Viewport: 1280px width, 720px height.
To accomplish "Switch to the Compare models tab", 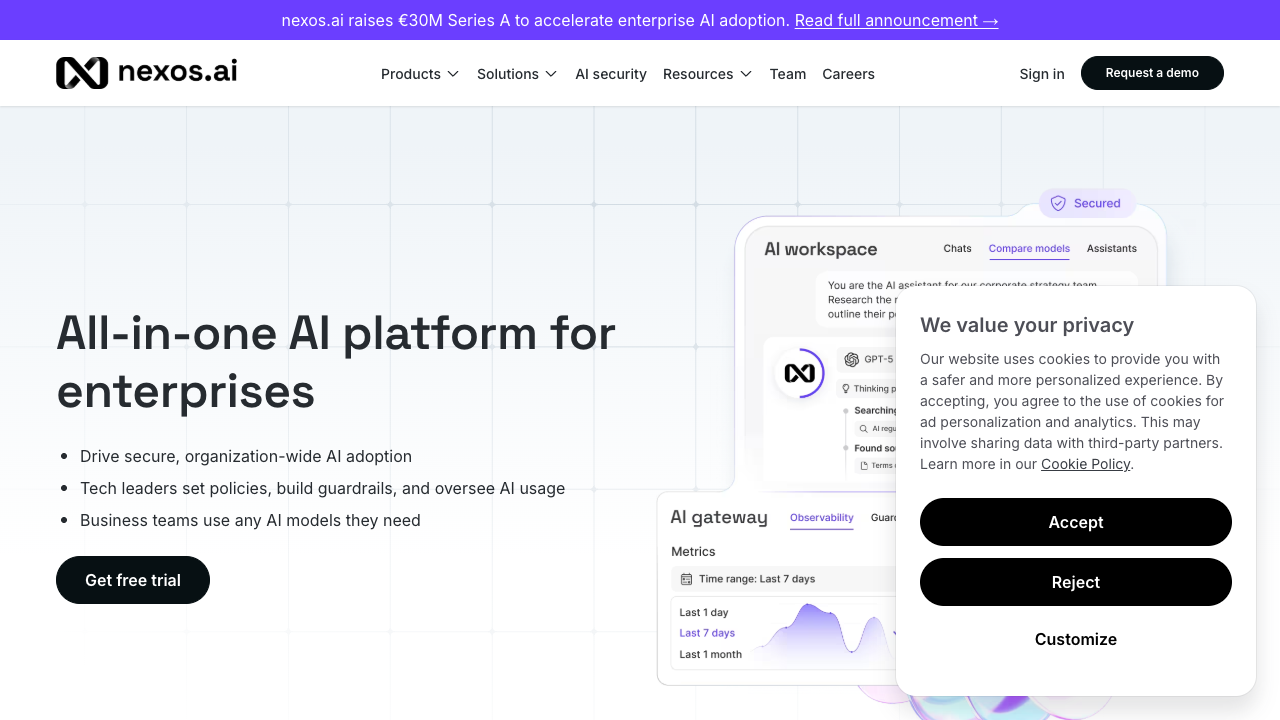I will tap(1029, 249).
